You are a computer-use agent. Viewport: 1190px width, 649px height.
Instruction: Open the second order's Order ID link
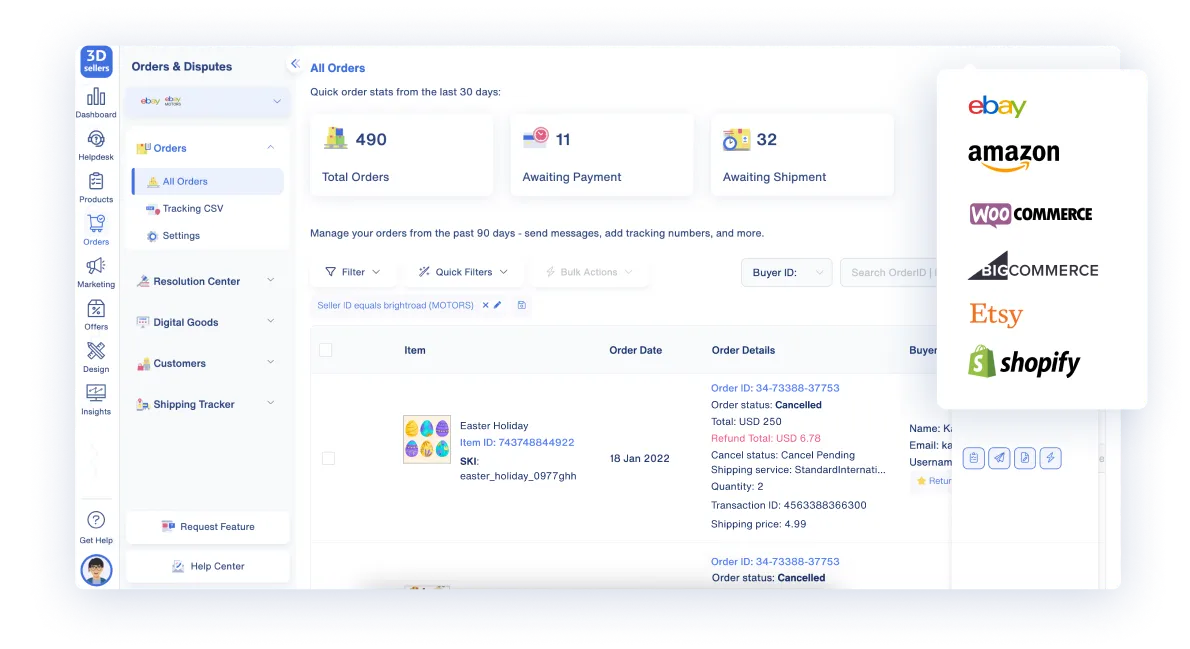tap(775, 562)
